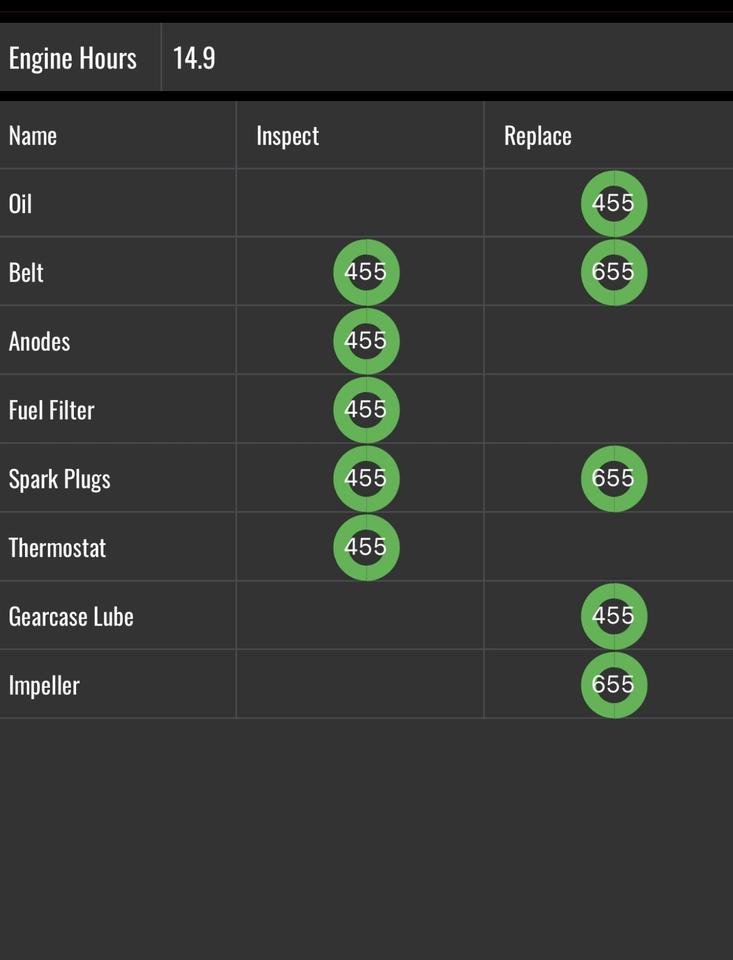733x960 pixels.
Task: Click the Gearcase Lube row name
Action: [71, 617]
